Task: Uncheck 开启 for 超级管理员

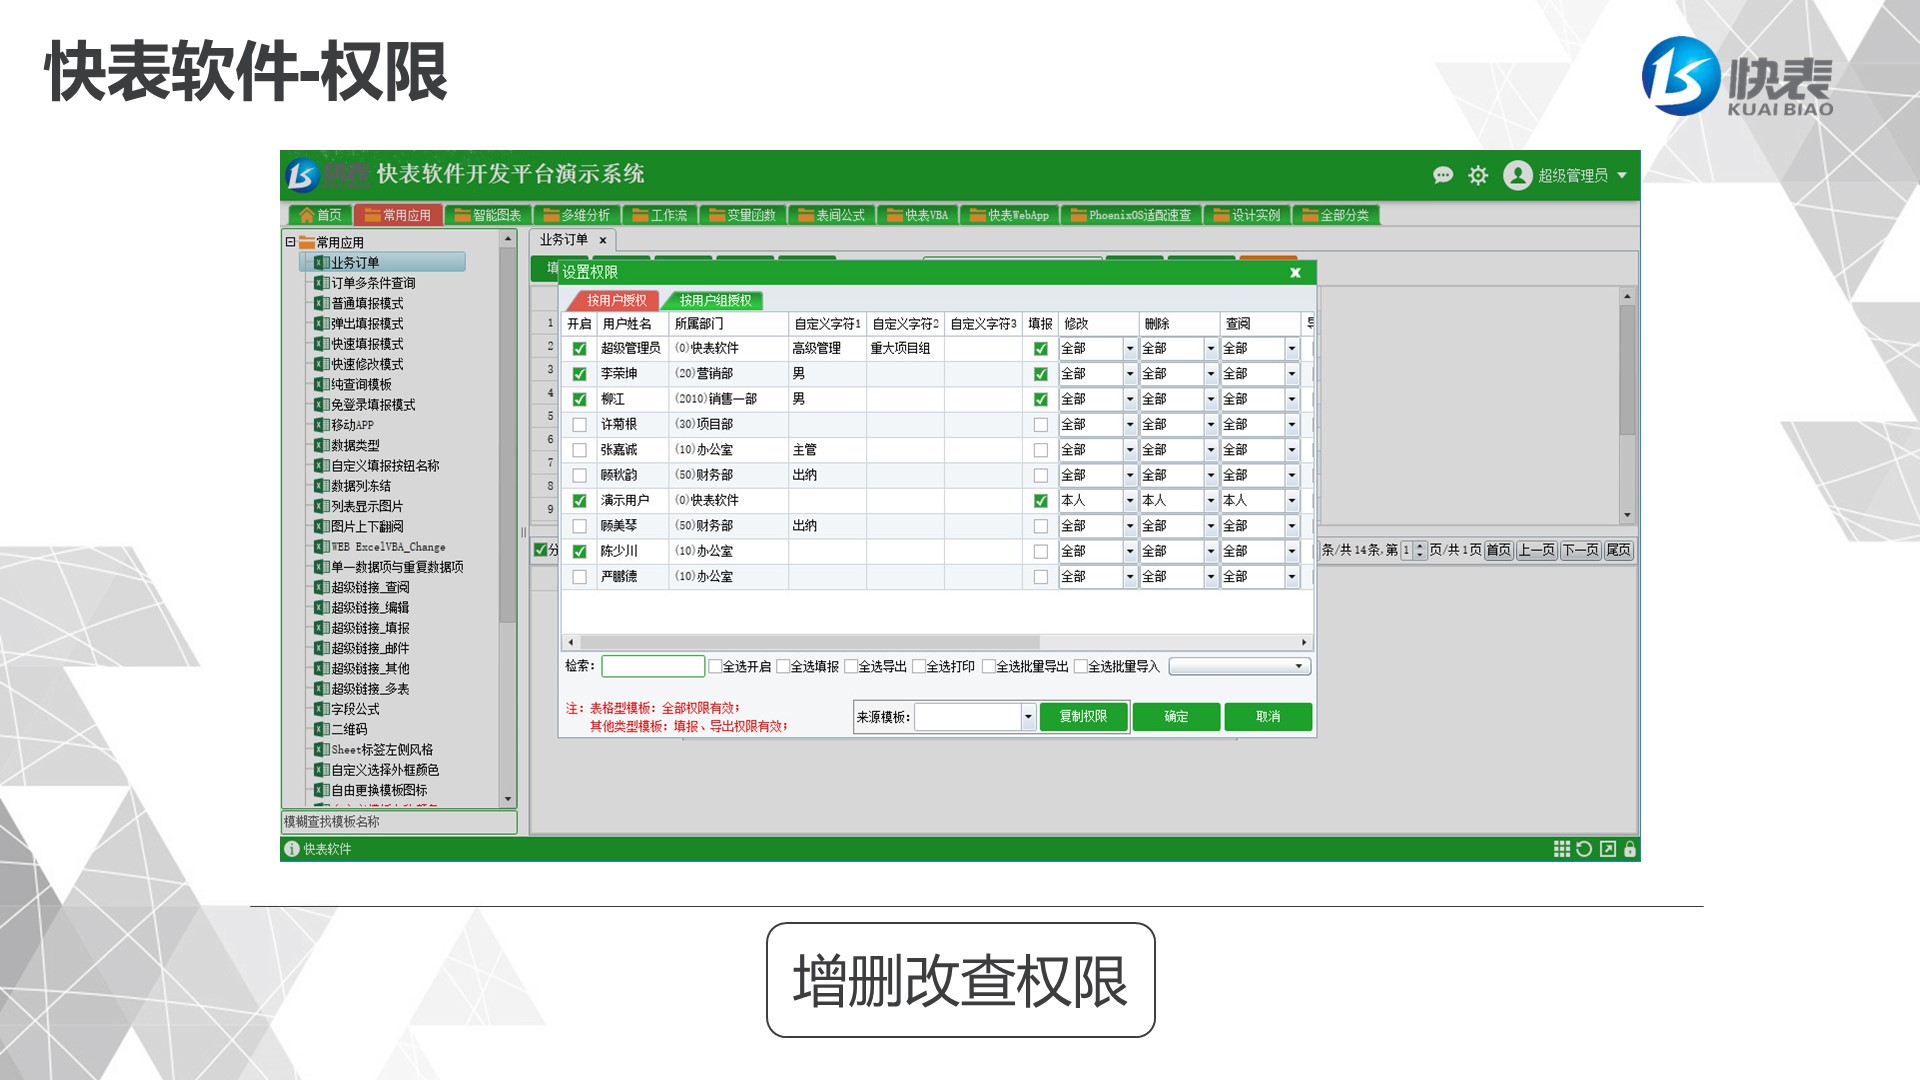Action: coord(579,349)
